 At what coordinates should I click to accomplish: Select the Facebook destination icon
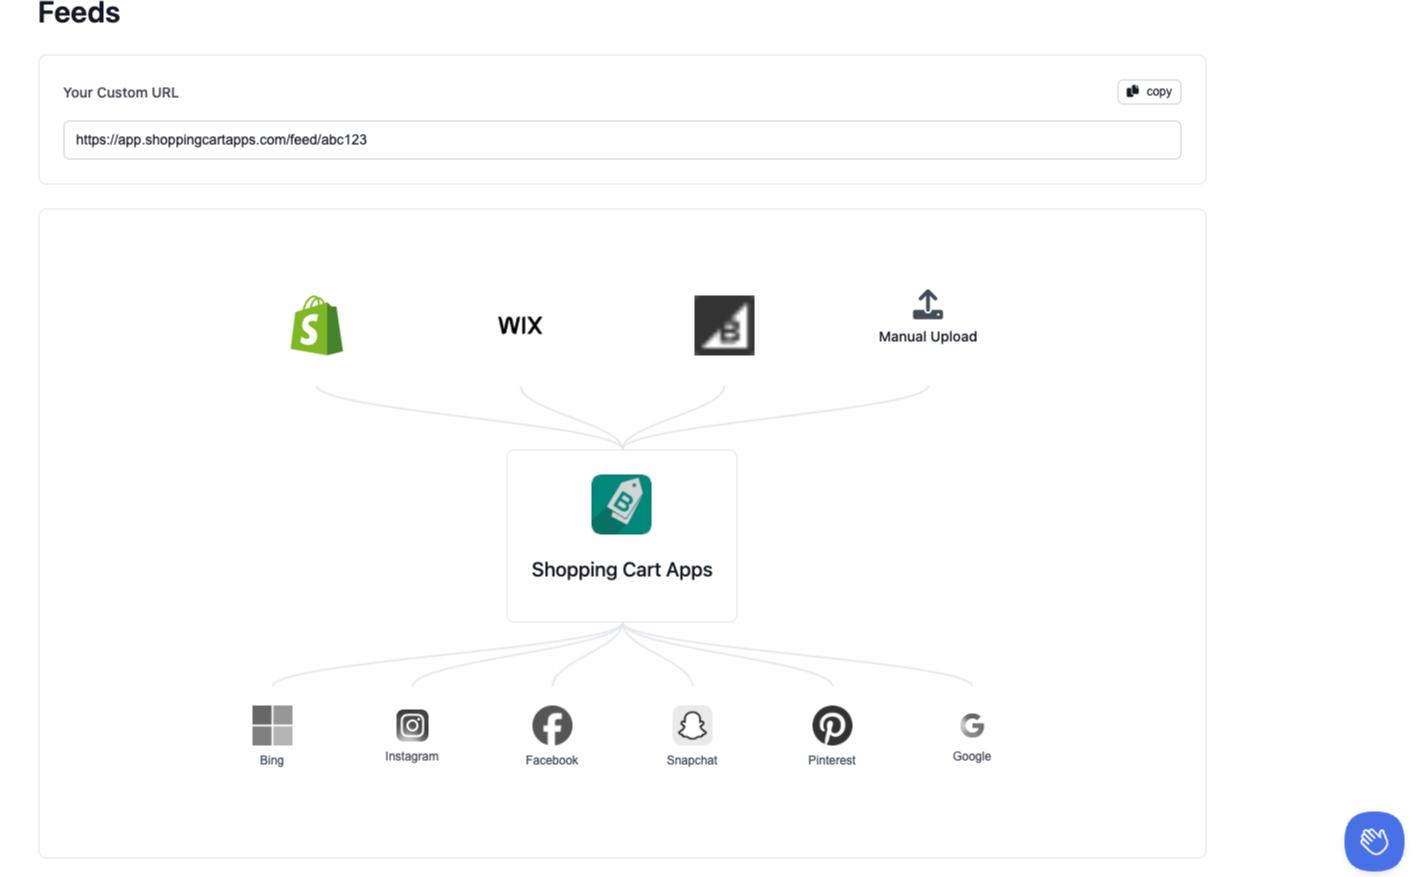click(x=552, y=725)
